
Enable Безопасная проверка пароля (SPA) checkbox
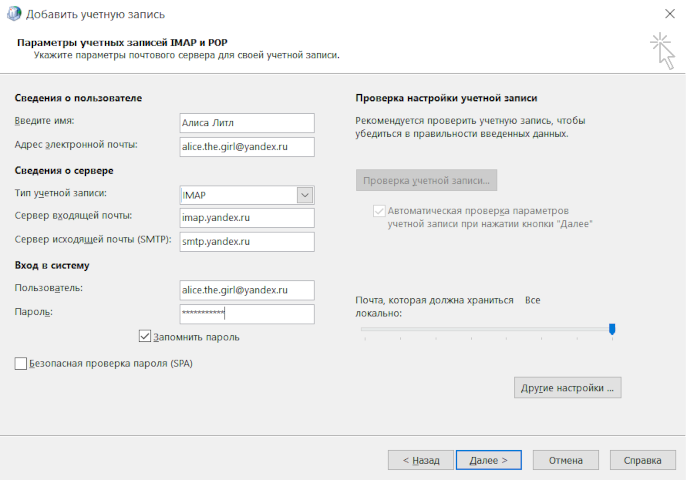[22, 364]
